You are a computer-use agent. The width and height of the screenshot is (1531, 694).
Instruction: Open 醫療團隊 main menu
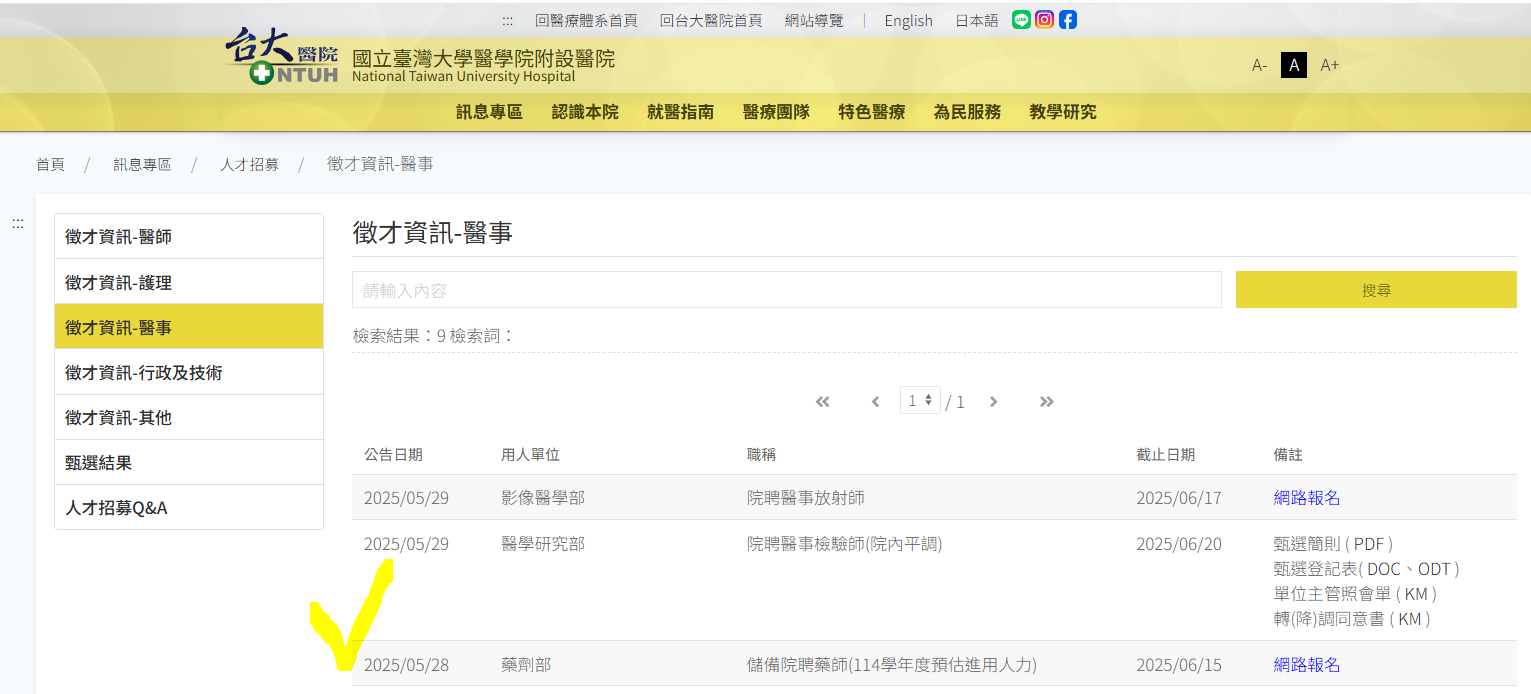coord(776,112)
